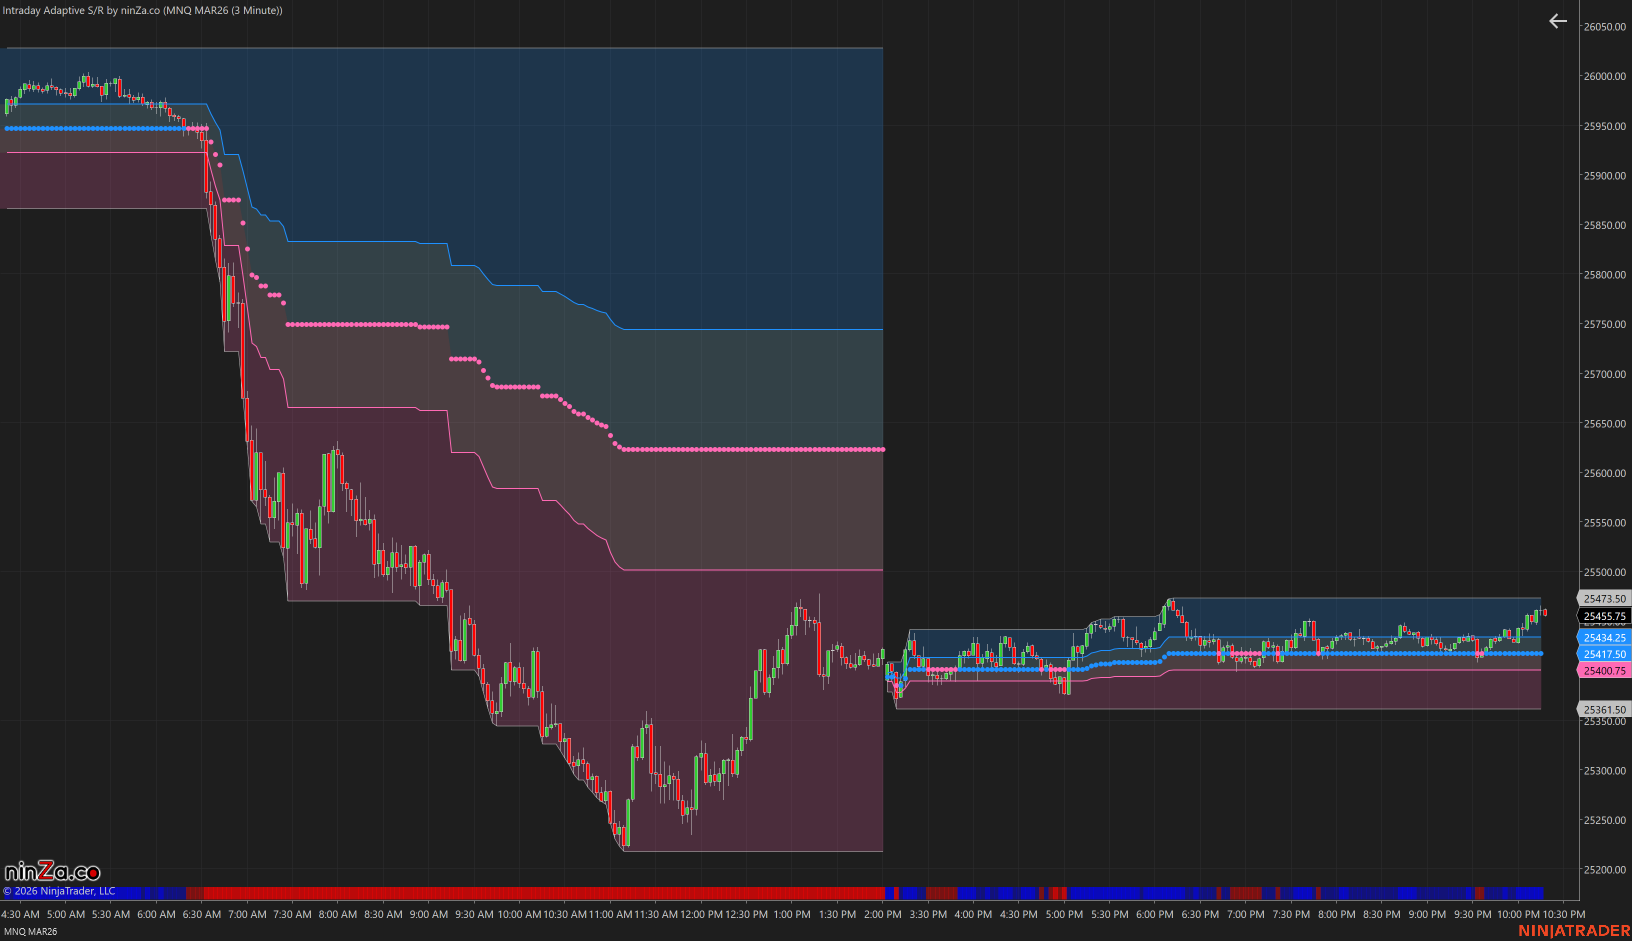This screenshot has width=1632, height=941.
Task: Click the gray 25473.50 price marker
Action: tap(1604, 599)
